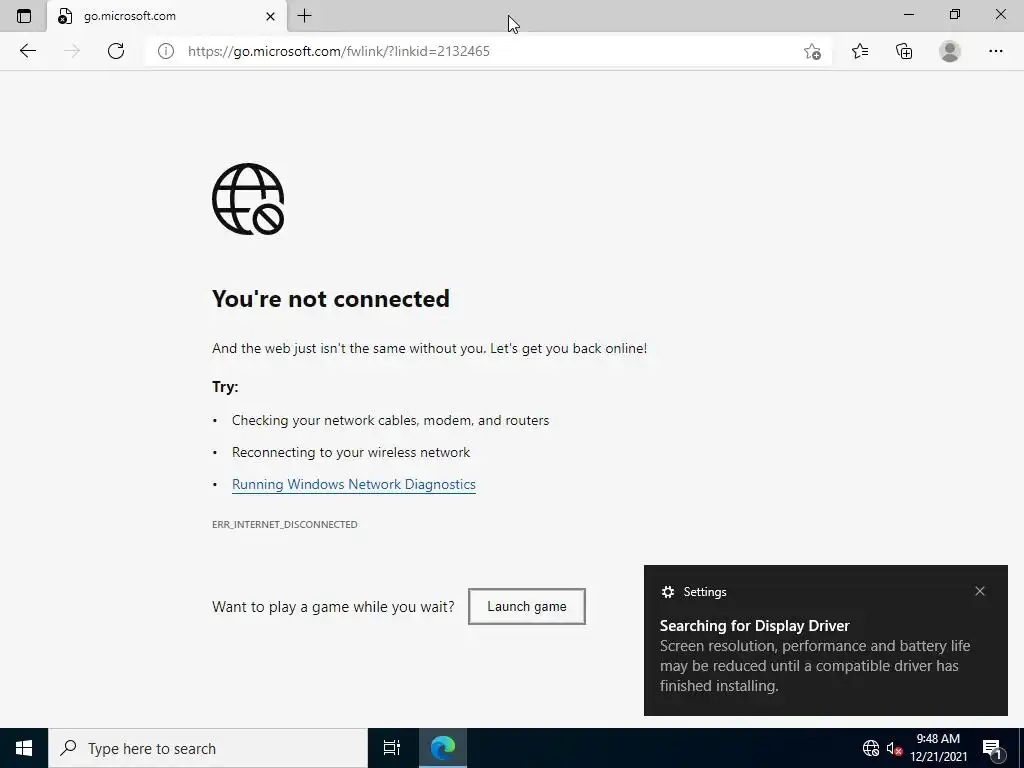The height and width of the screenshot is (768, 1024).
Task: Click the You're not connected heading
Action: pos(330,298)
